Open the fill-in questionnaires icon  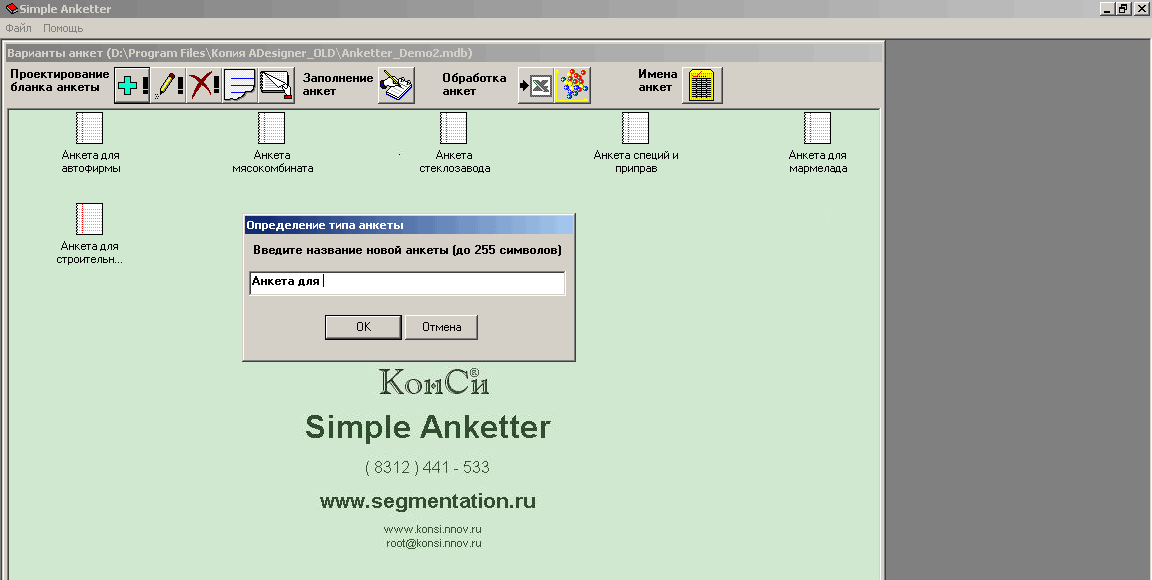[396, 85]
